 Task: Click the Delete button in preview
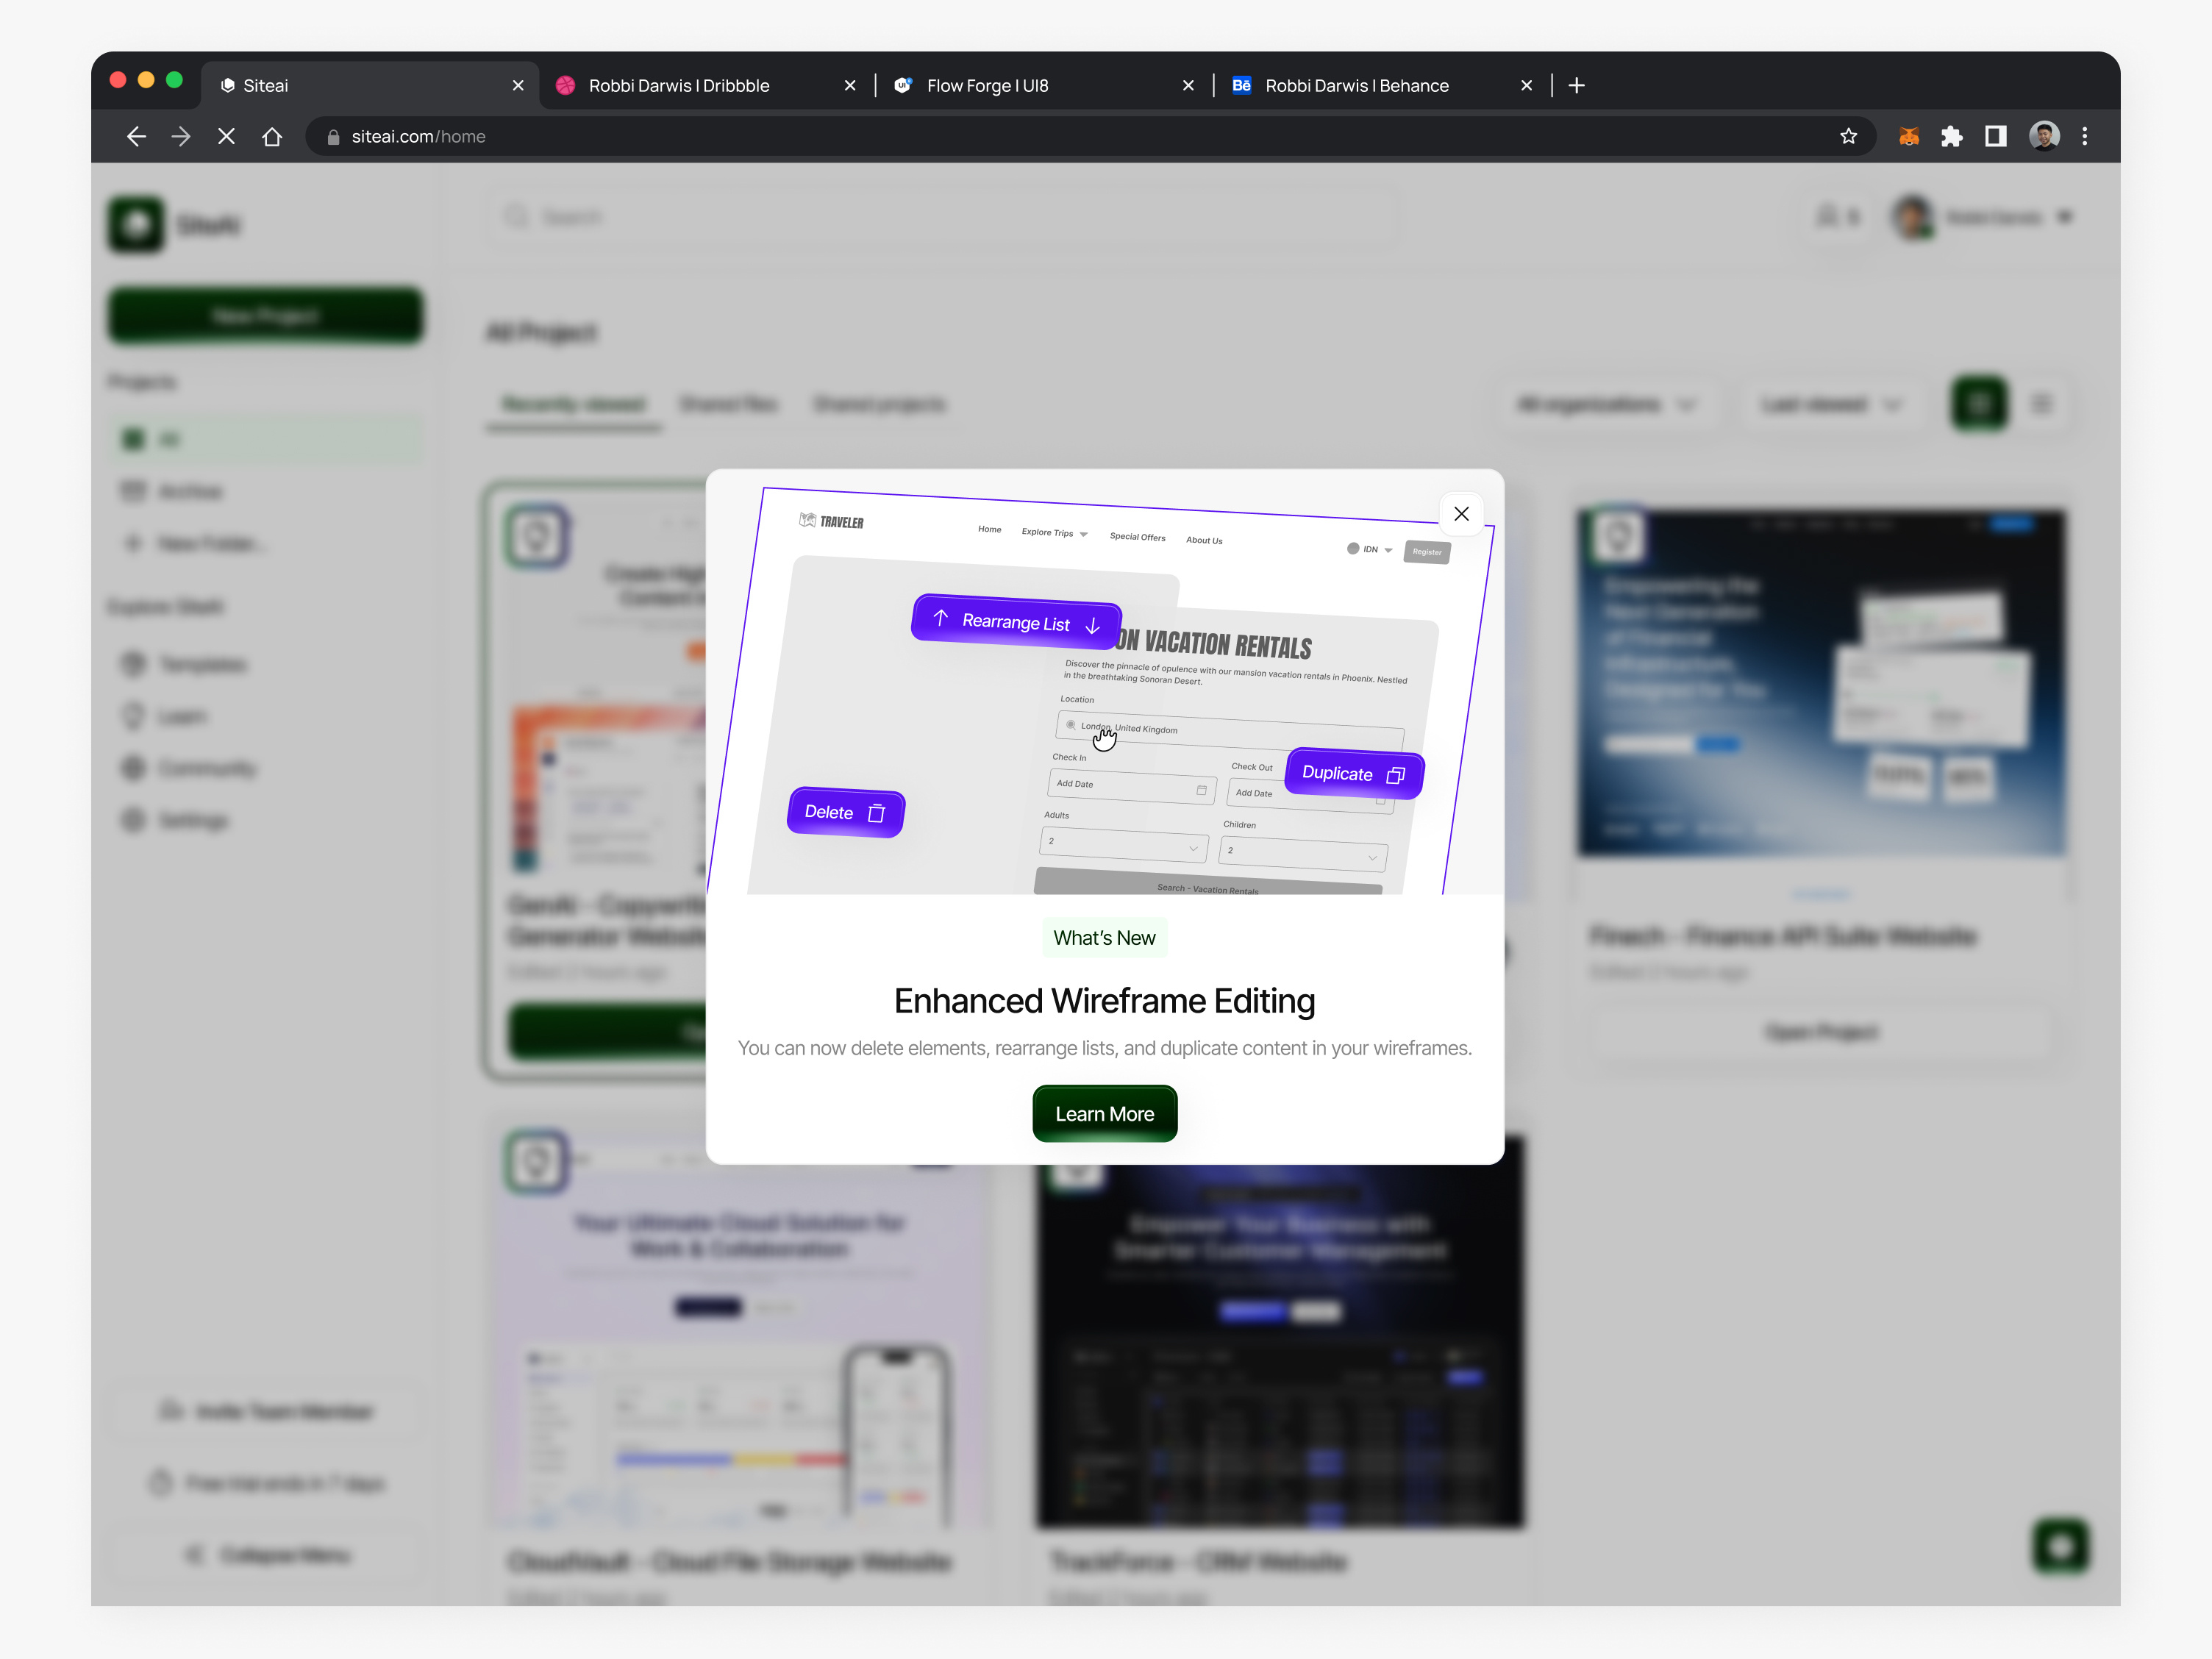845,813
